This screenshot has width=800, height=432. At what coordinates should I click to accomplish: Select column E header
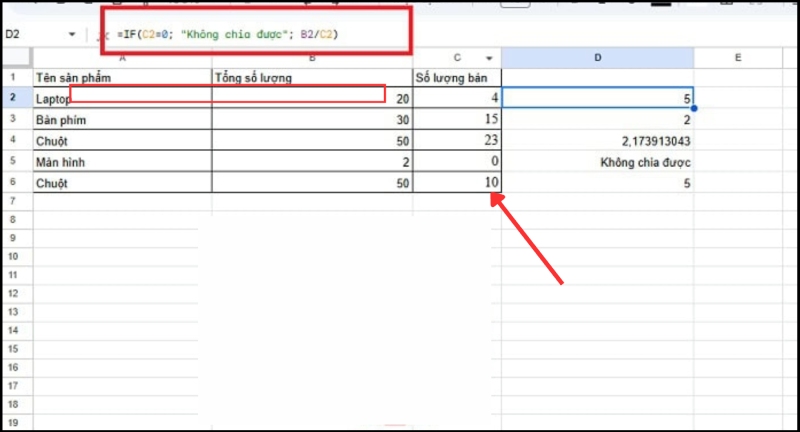point(737,58)
